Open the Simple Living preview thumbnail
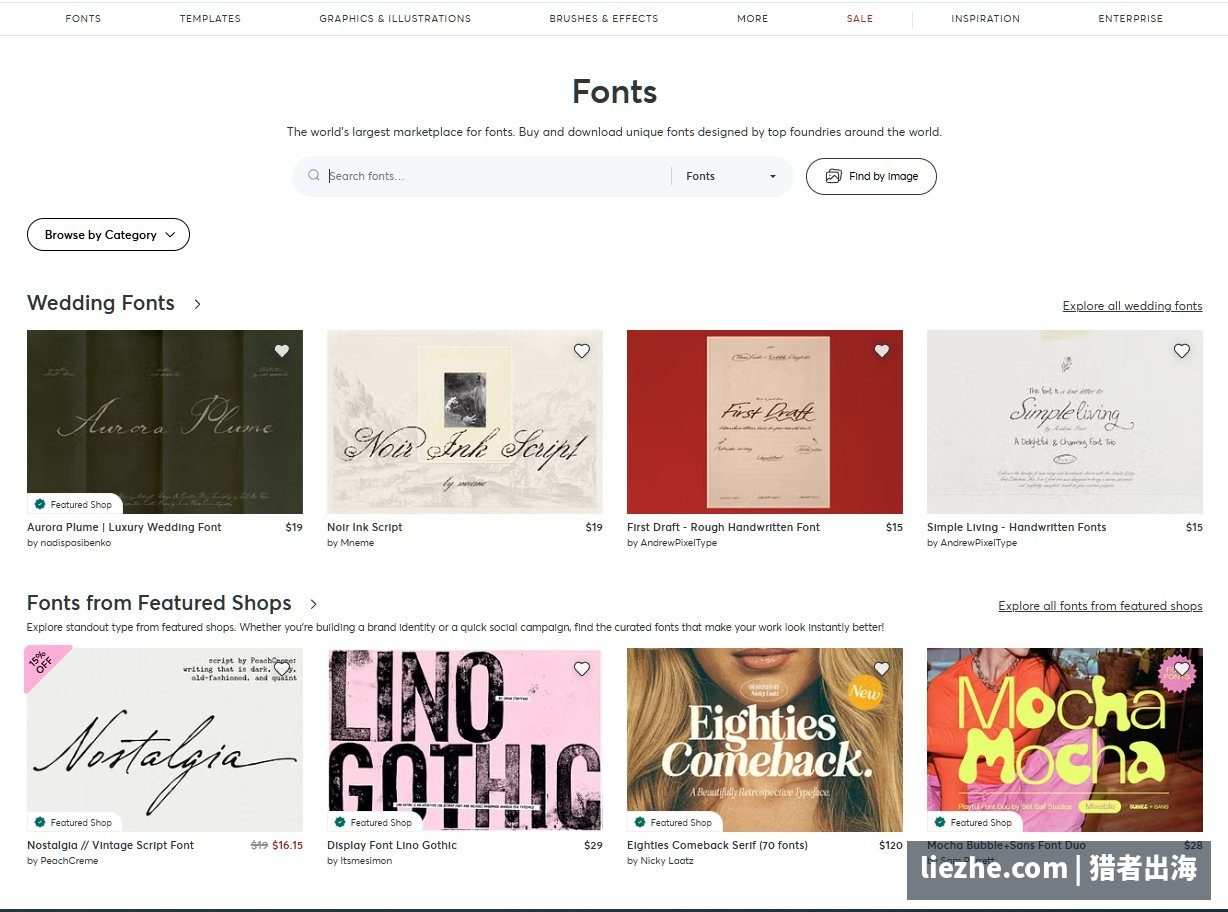 [x=1065, y=422]
